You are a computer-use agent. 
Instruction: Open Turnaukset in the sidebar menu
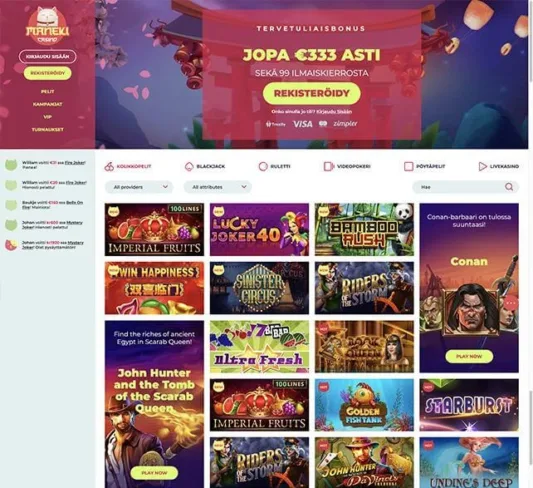[48, 129]
